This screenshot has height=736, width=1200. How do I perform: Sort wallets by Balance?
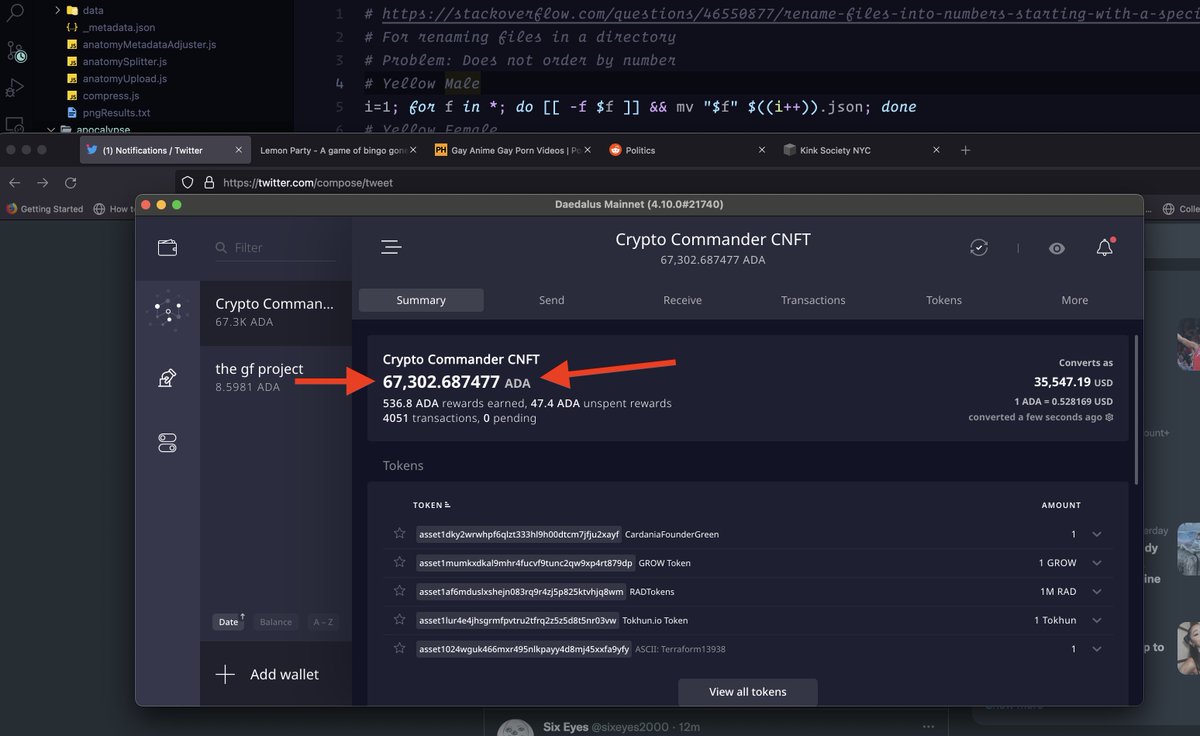276,622
